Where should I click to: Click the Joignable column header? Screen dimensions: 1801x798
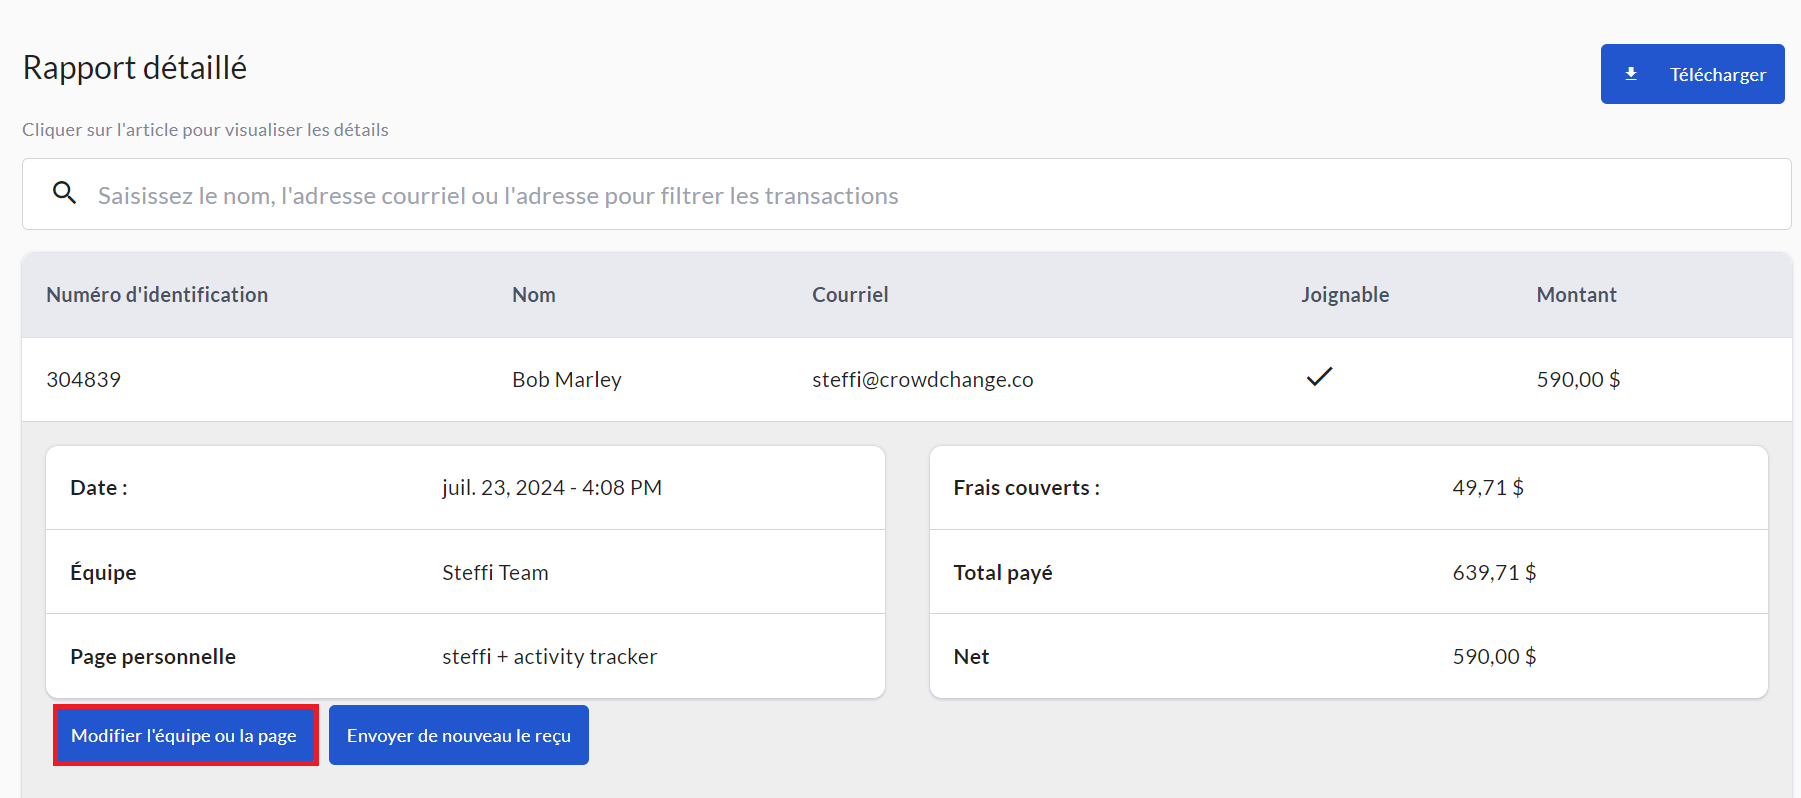[1344, 295]
